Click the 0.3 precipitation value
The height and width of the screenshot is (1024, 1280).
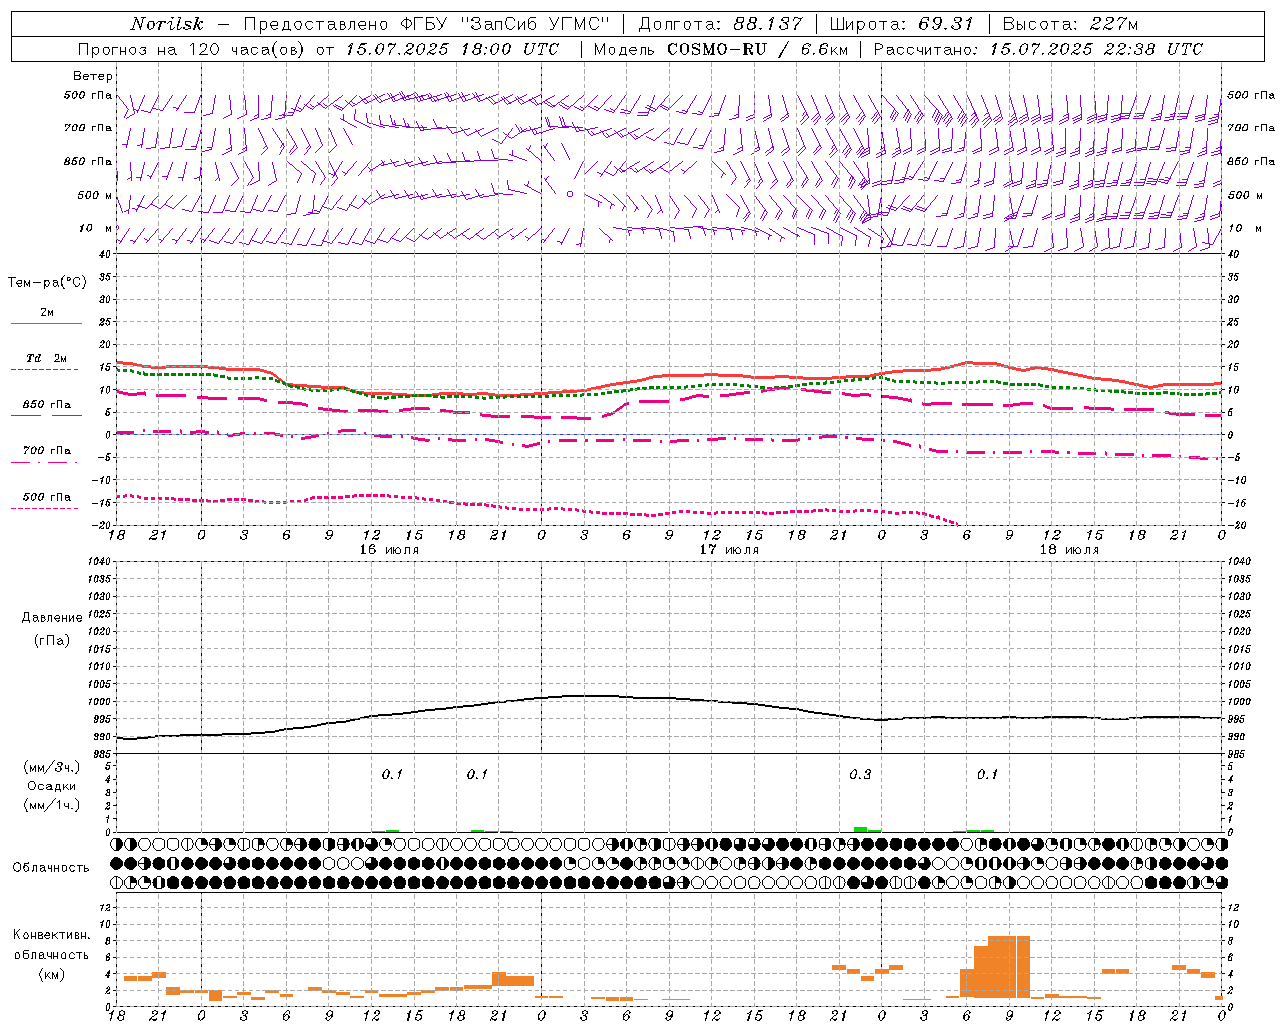[x=860, y=774]
